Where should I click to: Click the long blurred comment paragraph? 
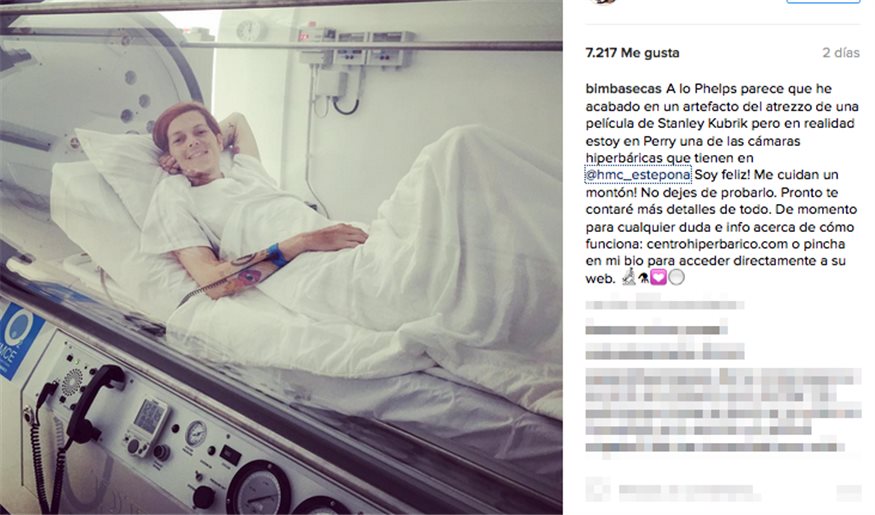coord(723,410)
